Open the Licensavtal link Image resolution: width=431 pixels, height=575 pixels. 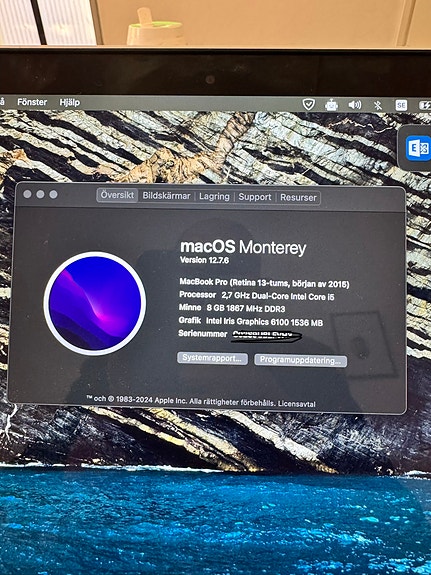click(296, 404)
